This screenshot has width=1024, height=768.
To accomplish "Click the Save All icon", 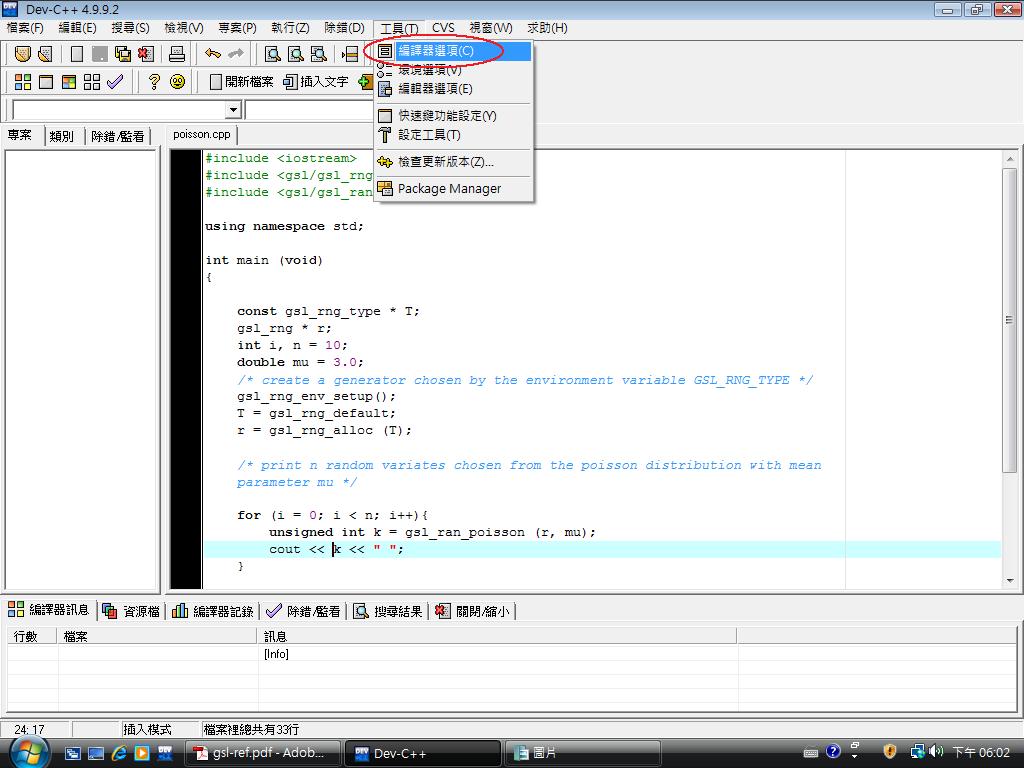I will pos(123,54).
